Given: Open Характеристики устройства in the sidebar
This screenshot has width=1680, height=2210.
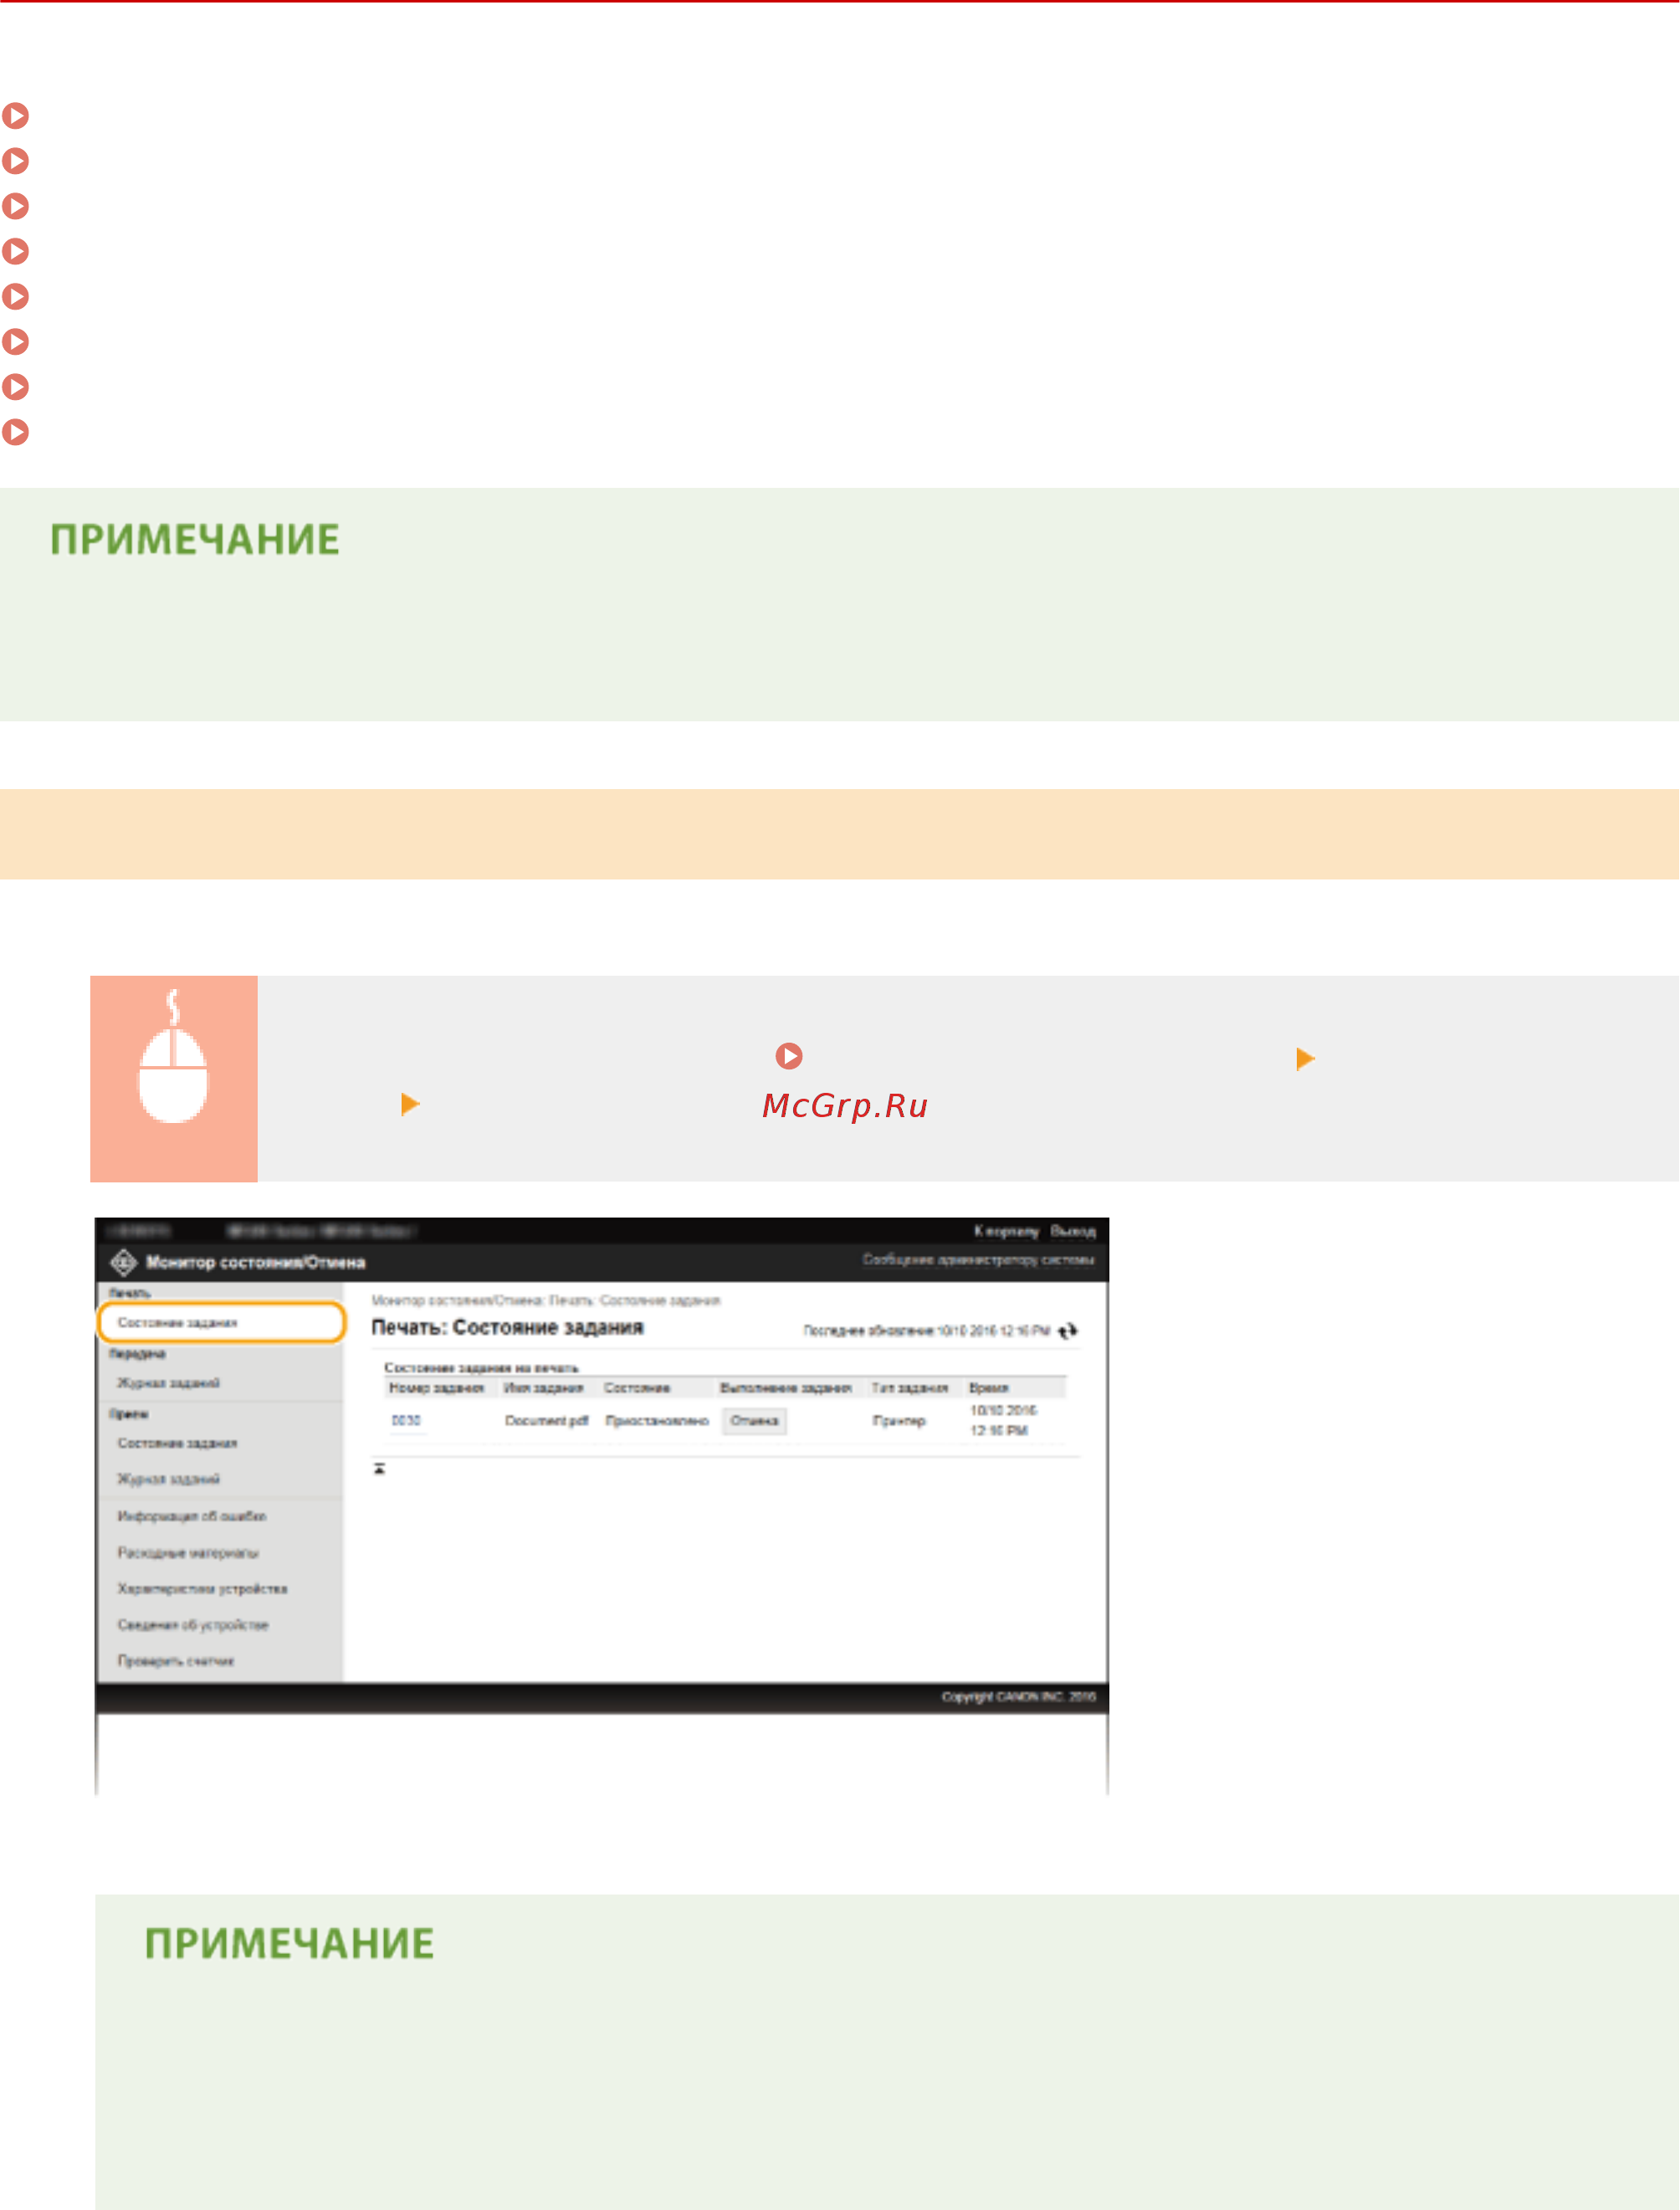Looking at the screenshot, I should [x=202, y=1589].
